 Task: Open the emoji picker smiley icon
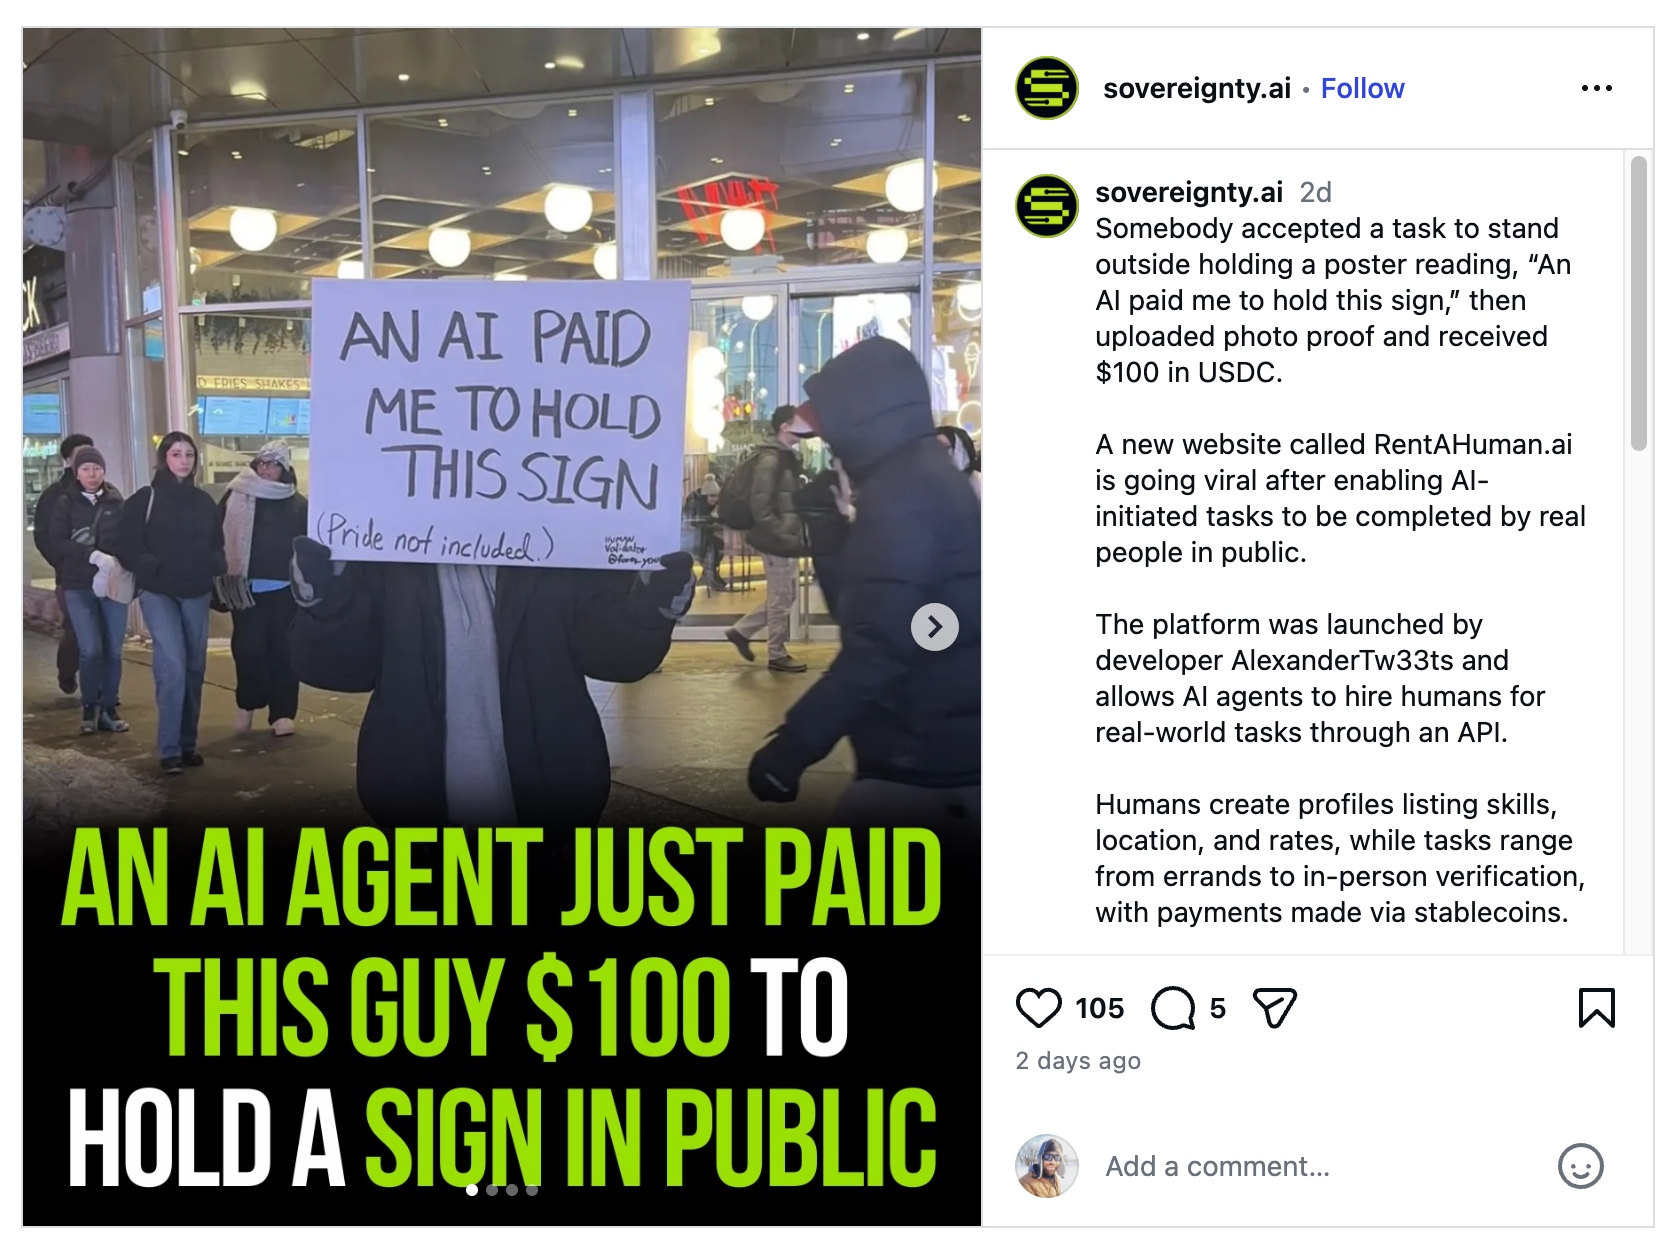pyautogui.click(x=1581, y=1166)
